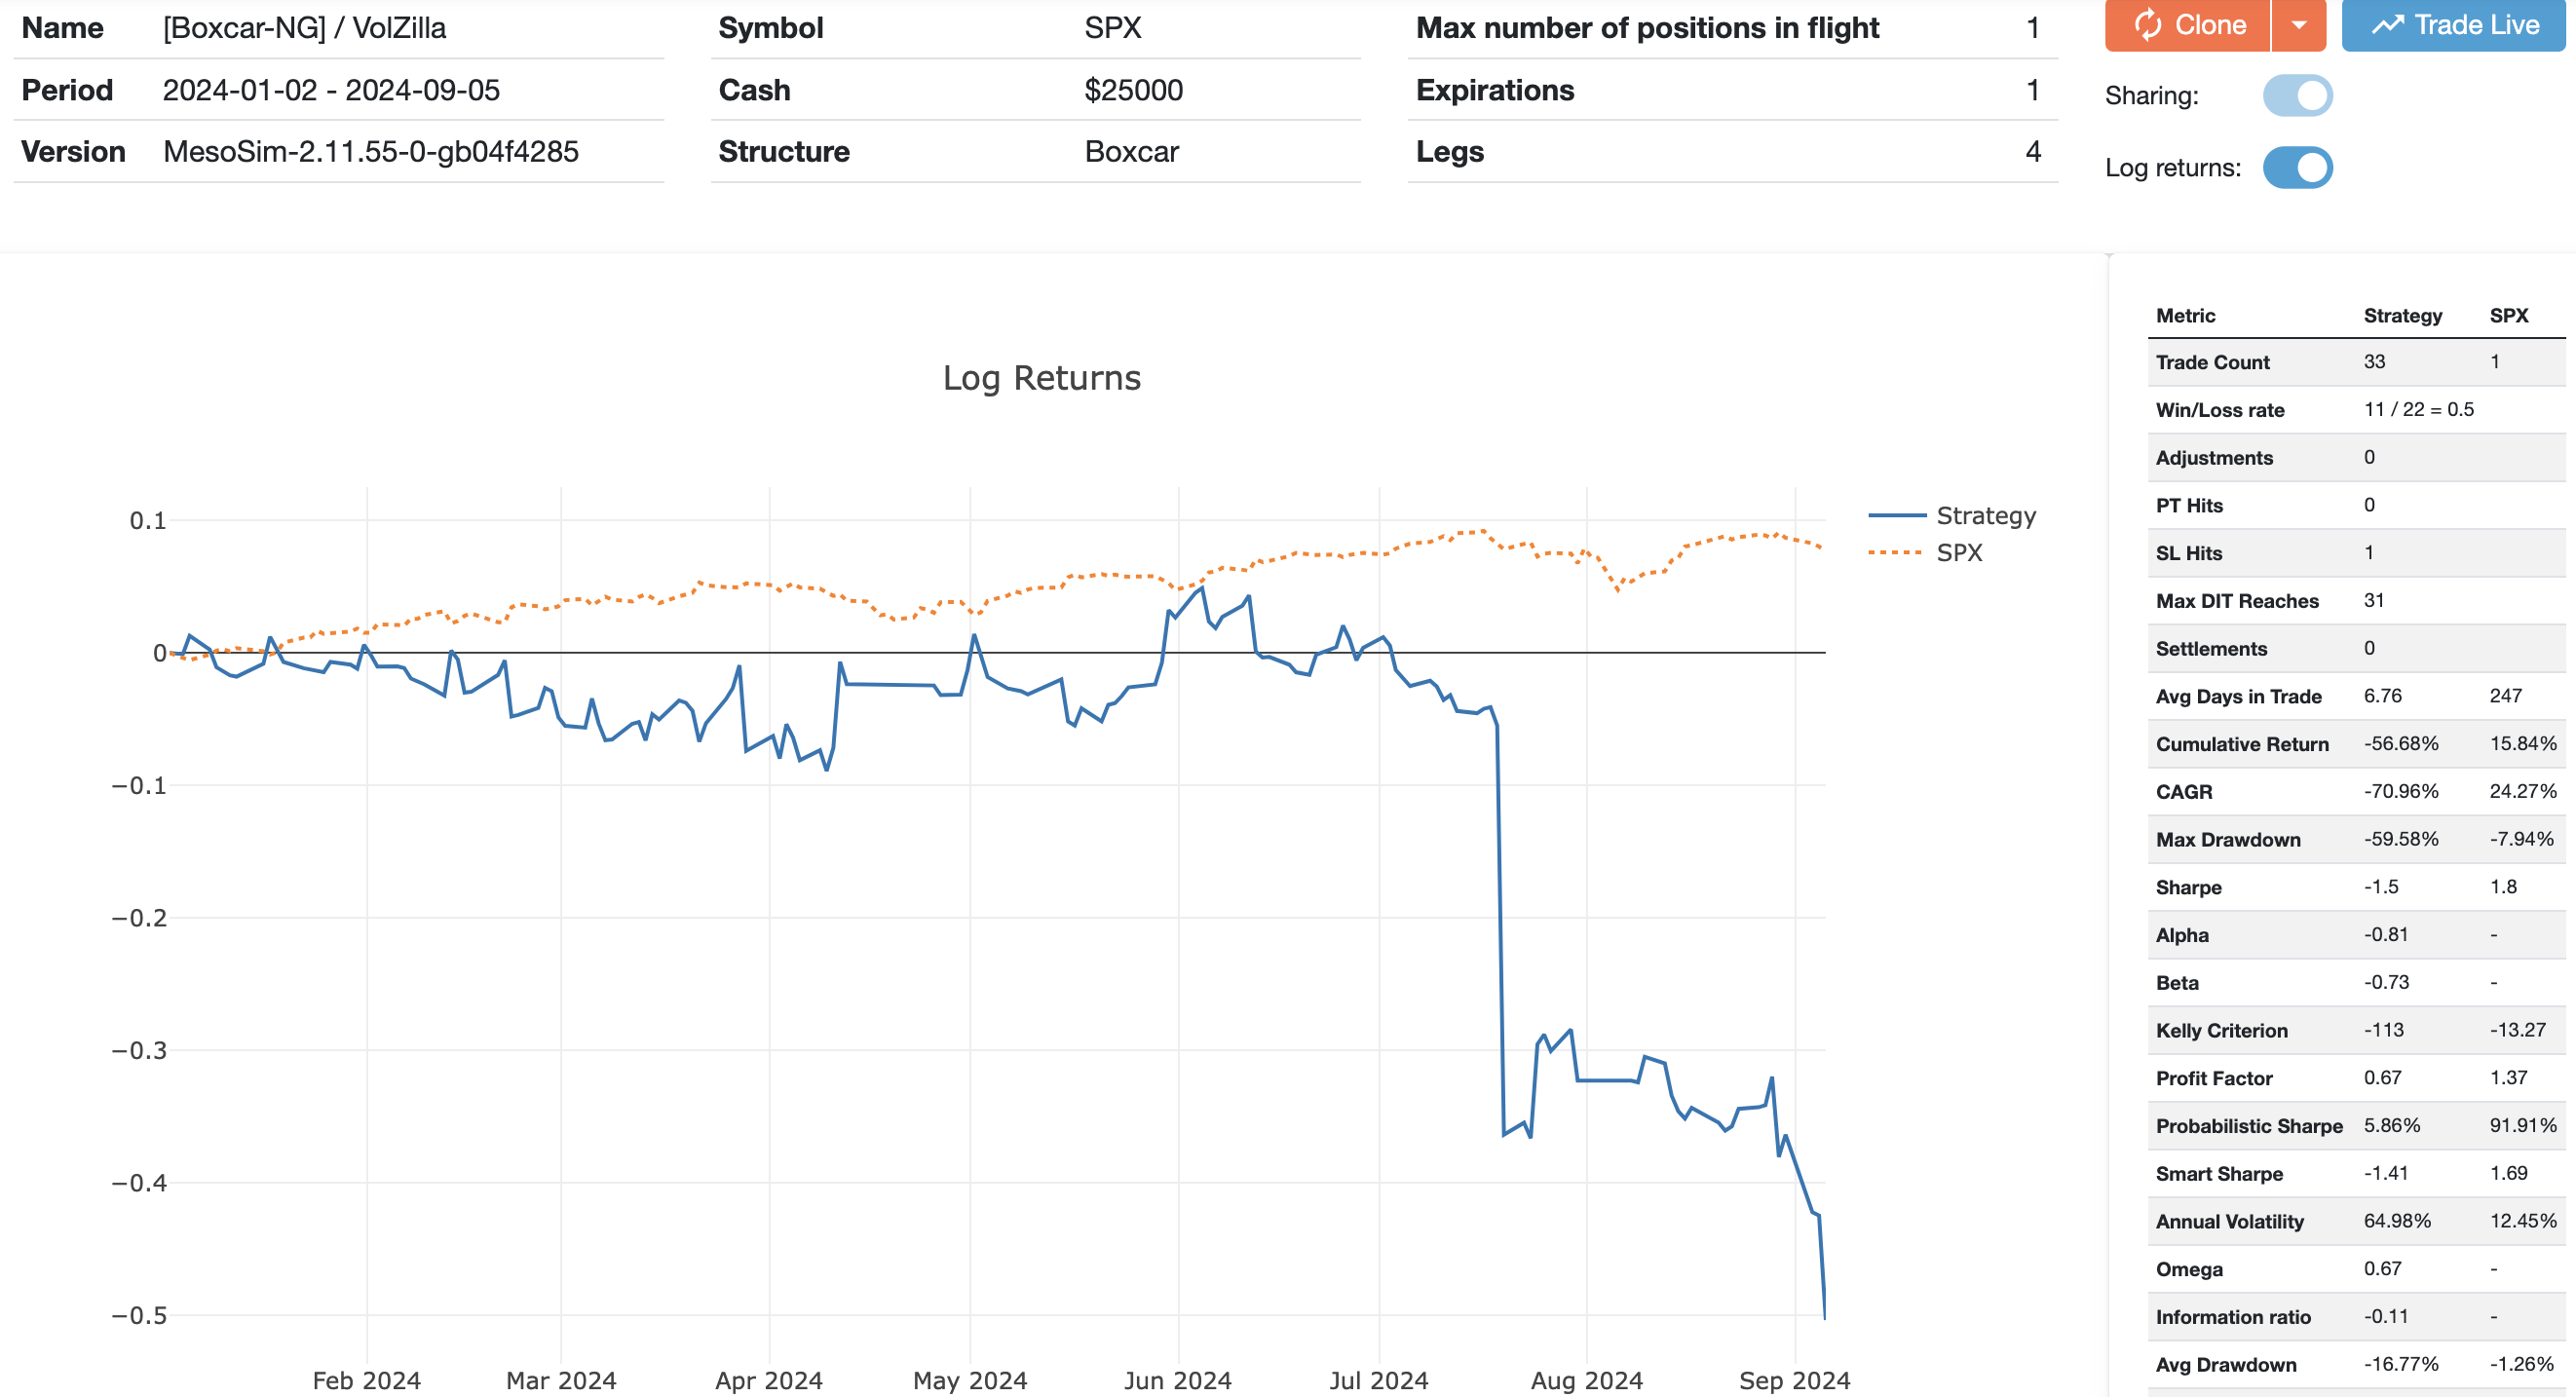The width and height of the screenshot is (2576, 1397).
Task: Click the blue Strategy legend line swatch
Action: 1896,516
